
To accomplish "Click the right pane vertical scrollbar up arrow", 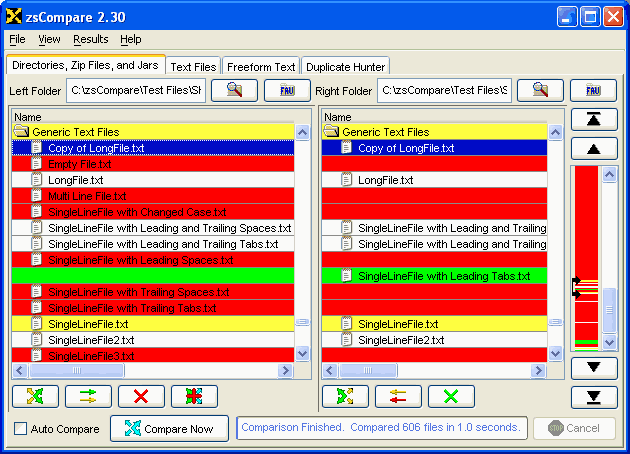I will 556,132.
